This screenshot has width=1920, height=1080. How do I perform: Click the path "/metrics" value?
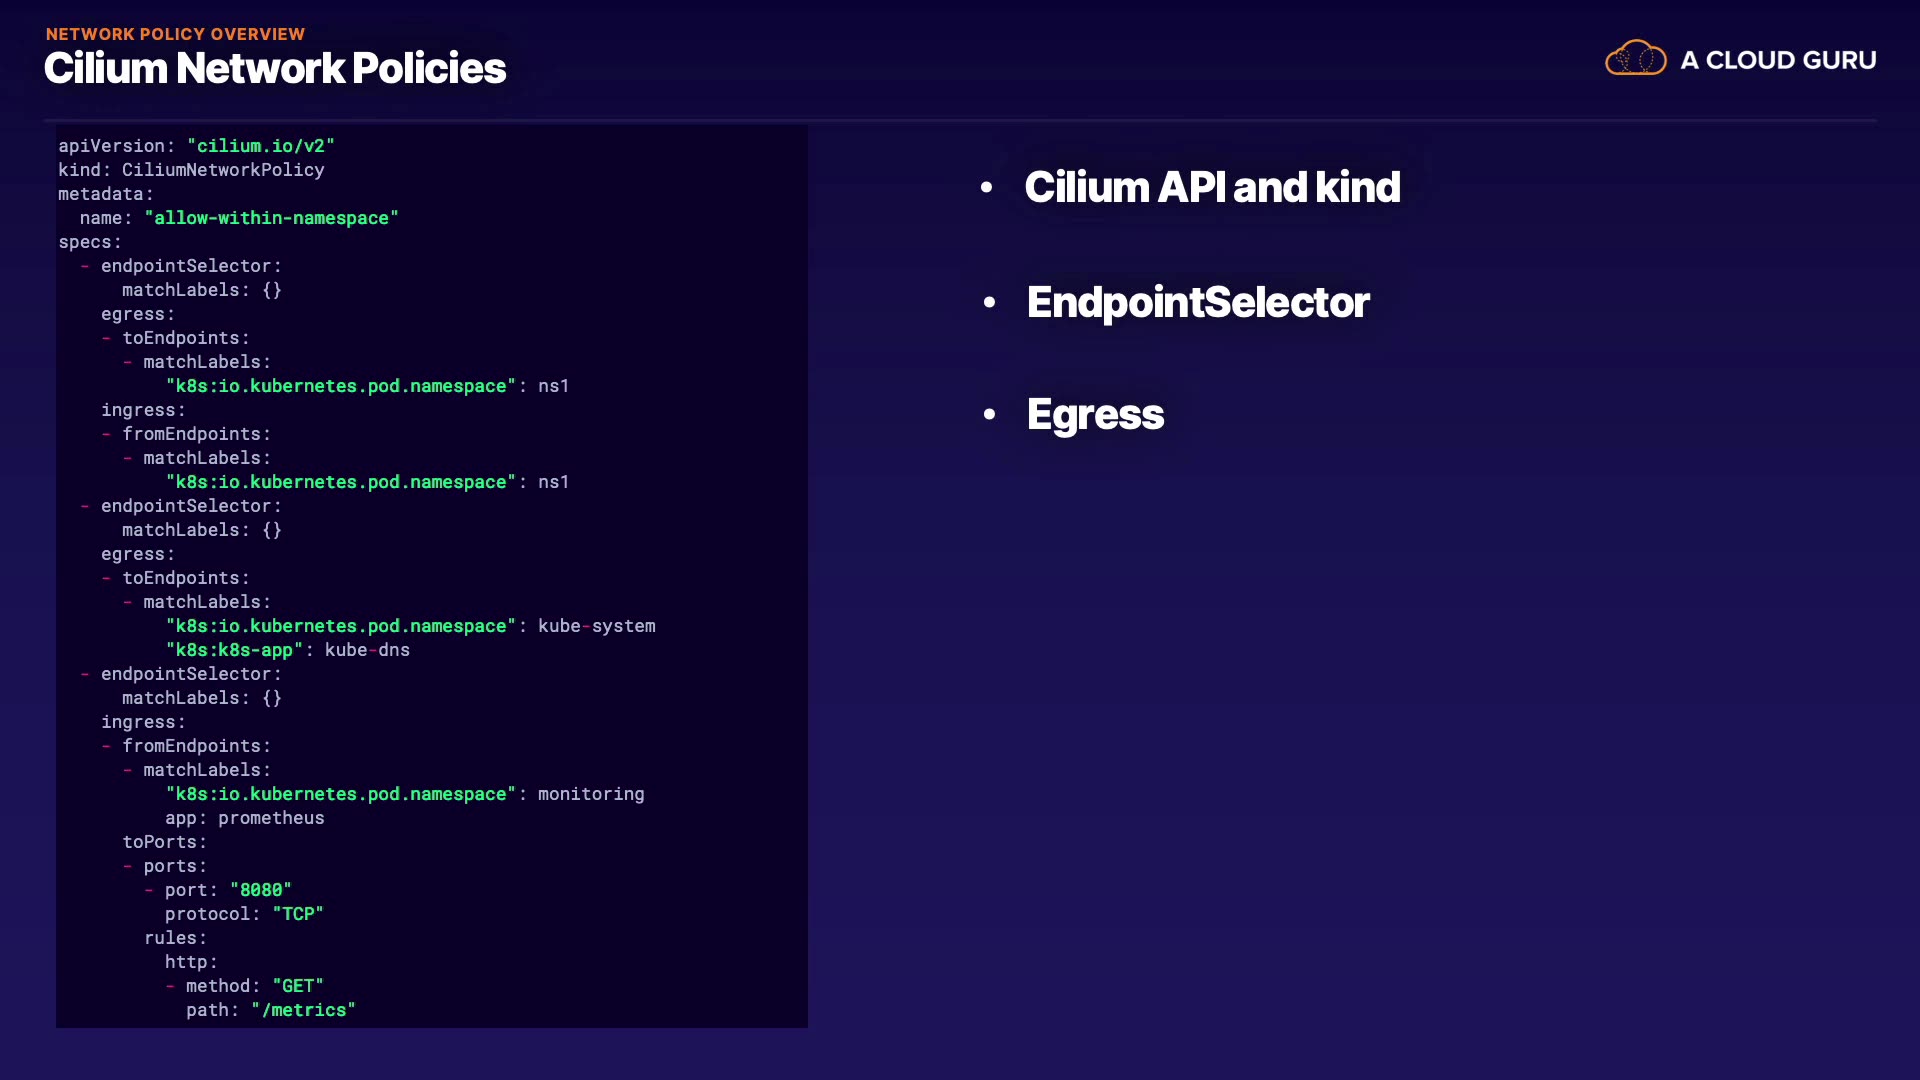coord(303,1010)
